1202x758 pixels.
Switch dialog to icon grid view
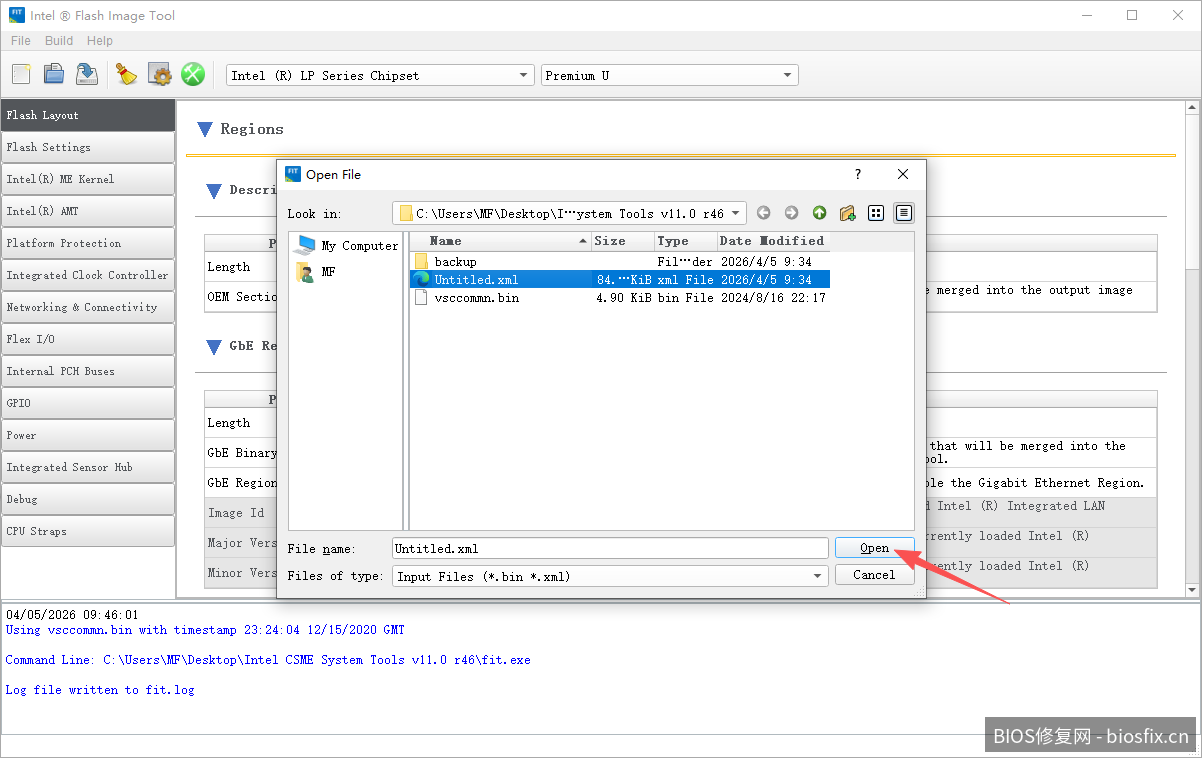[x=876, y=213]
